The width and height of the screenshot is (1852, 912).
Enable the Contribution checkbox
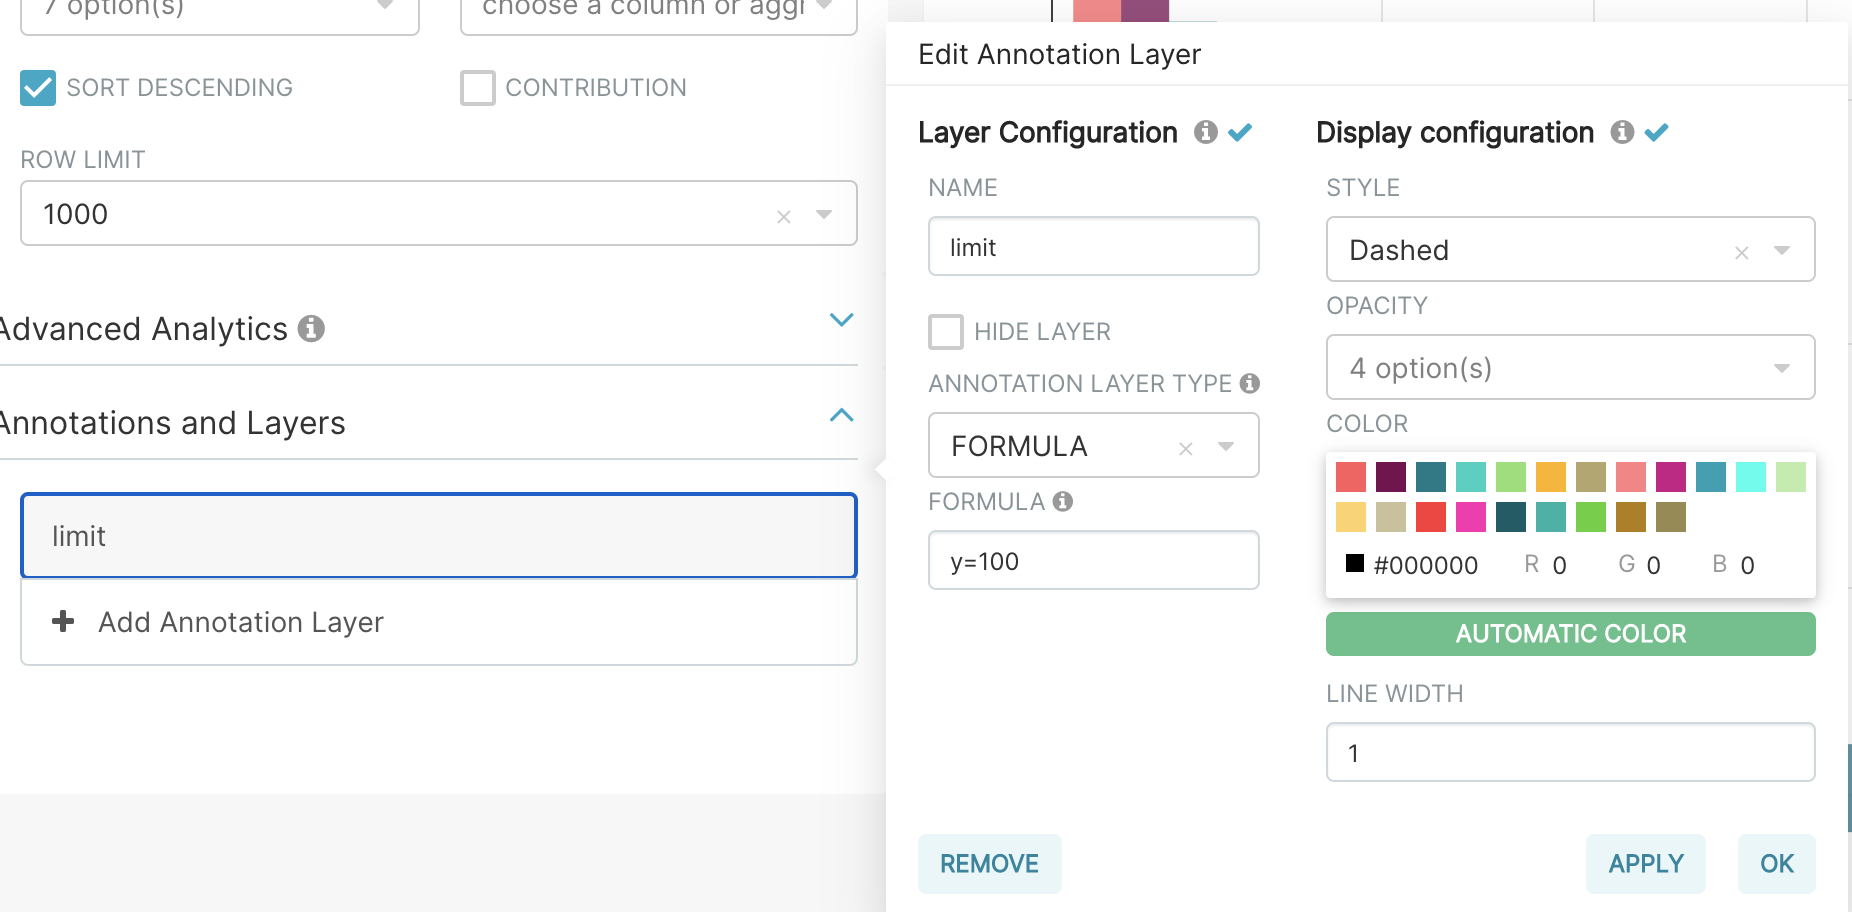478,87
